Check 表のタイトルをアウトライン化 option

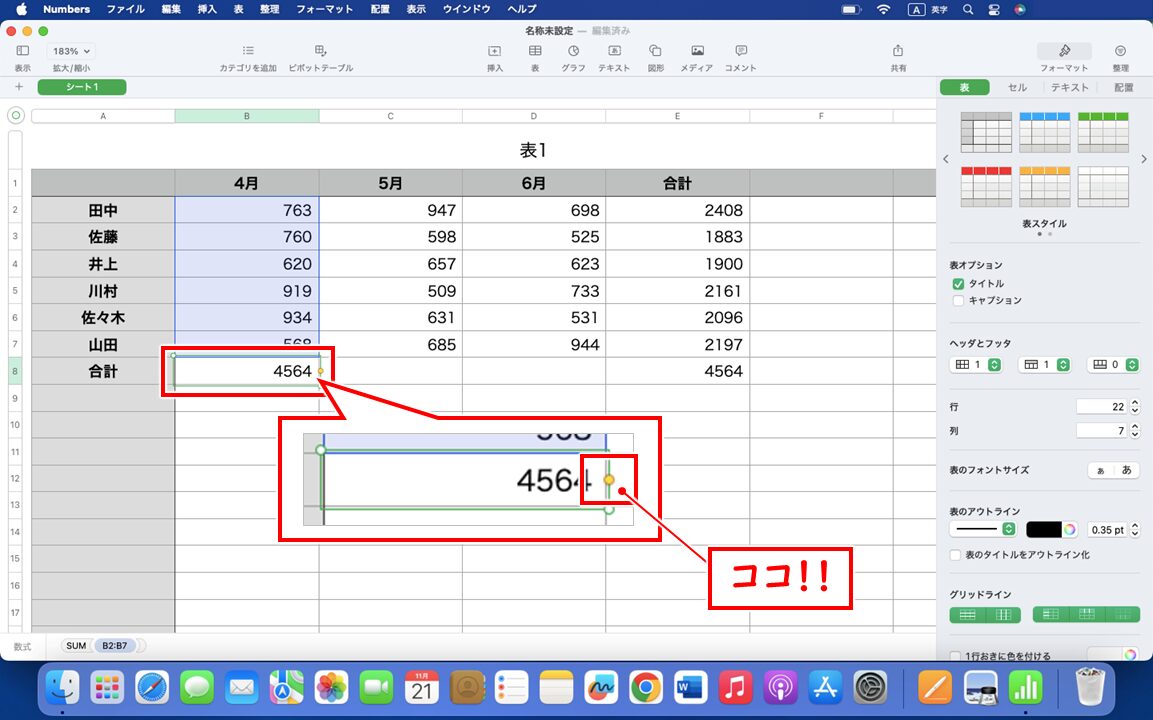tap(955, 555)
